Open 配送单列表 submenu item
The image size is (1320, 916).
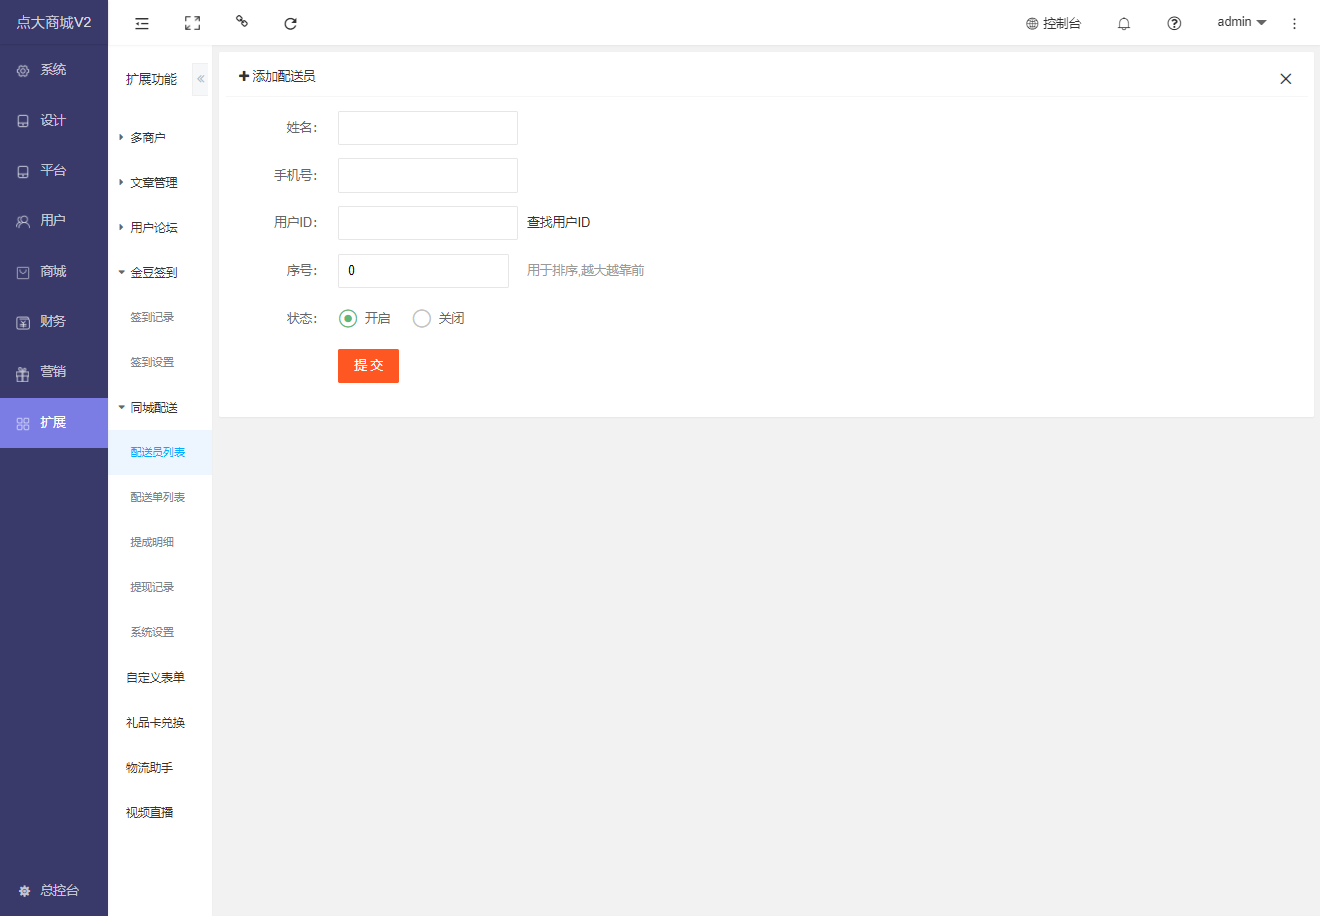coord(160,497)
